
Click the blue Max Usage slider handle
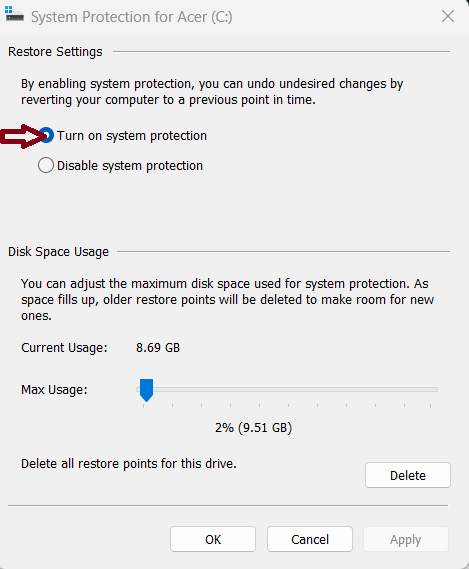pyautogui.click(x=146, y=390)
